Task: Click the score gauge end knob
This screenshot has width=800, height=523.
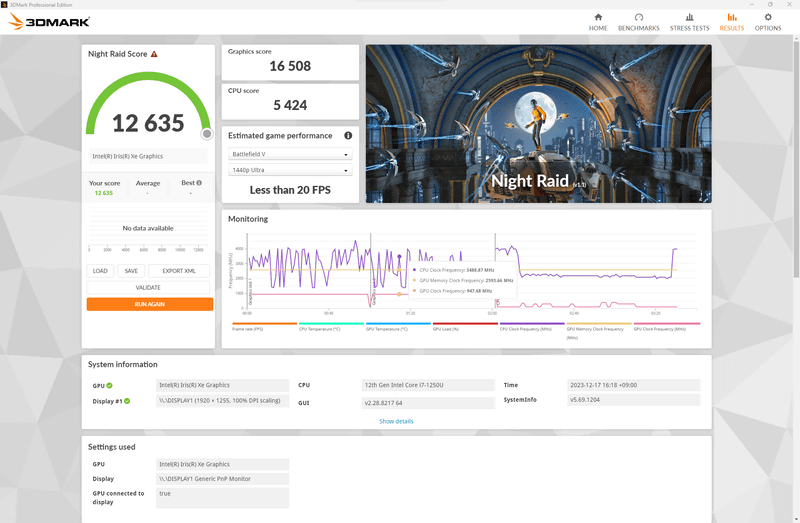Action: [207, 134]
